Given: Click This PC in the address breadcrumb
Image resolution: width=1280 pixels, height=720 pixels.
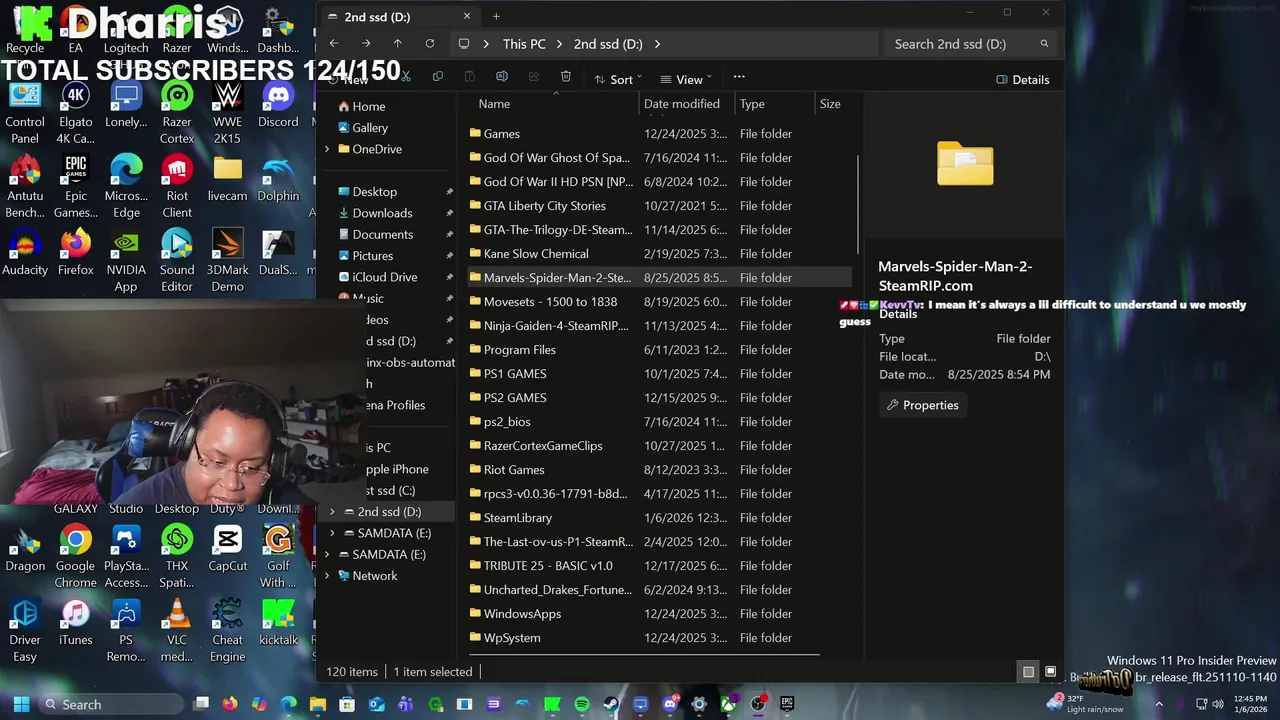Looking at the screenshot, I should [x=524, y=44].
